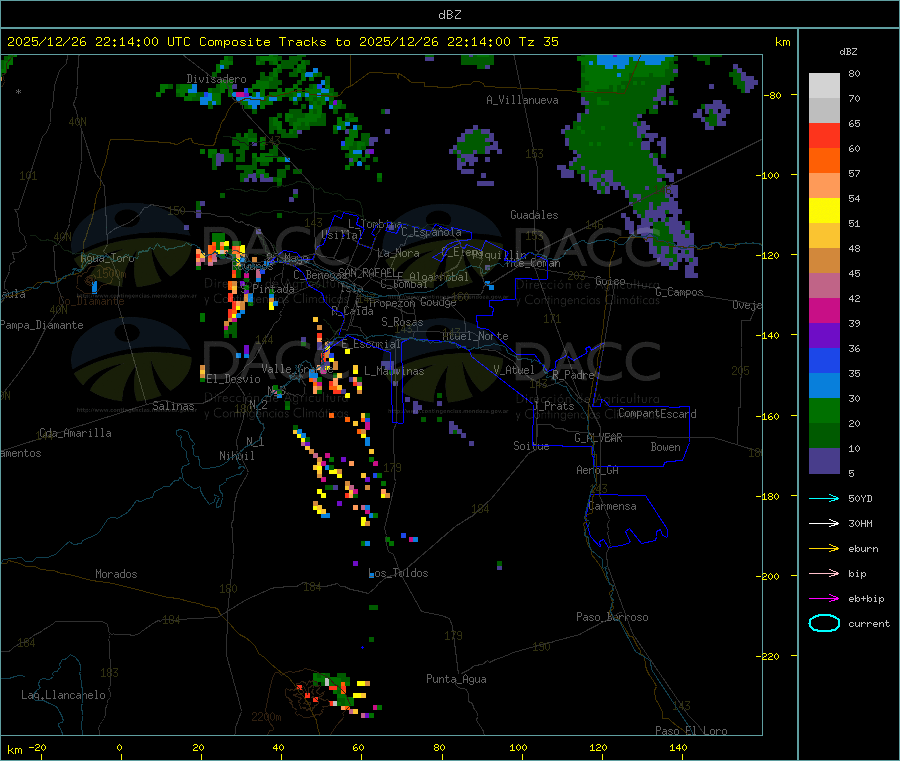This screenshot has height=761, width=900.
Task: Select the 5 dBZ purple color swatch
Action: pos(824,461)
